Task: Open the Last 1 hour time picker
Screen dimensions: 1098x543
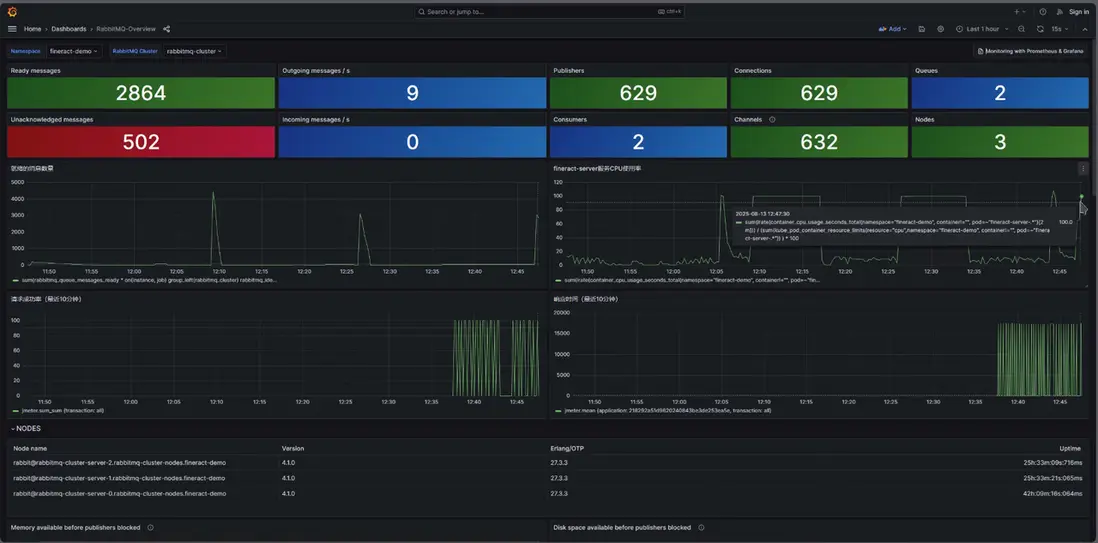Action: (982, 29)
